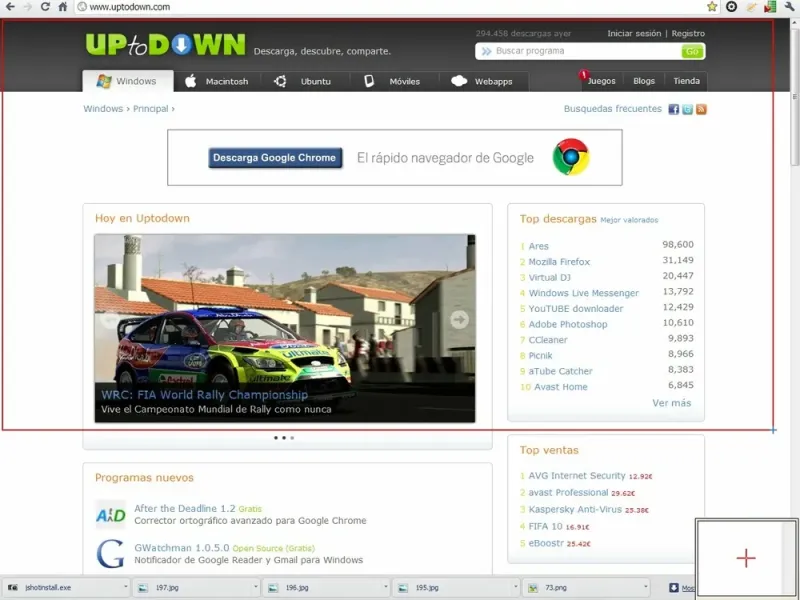Expand the 73.png download options arrow
The height and width of the screenshot is (600, 800).
click(645, 587)
